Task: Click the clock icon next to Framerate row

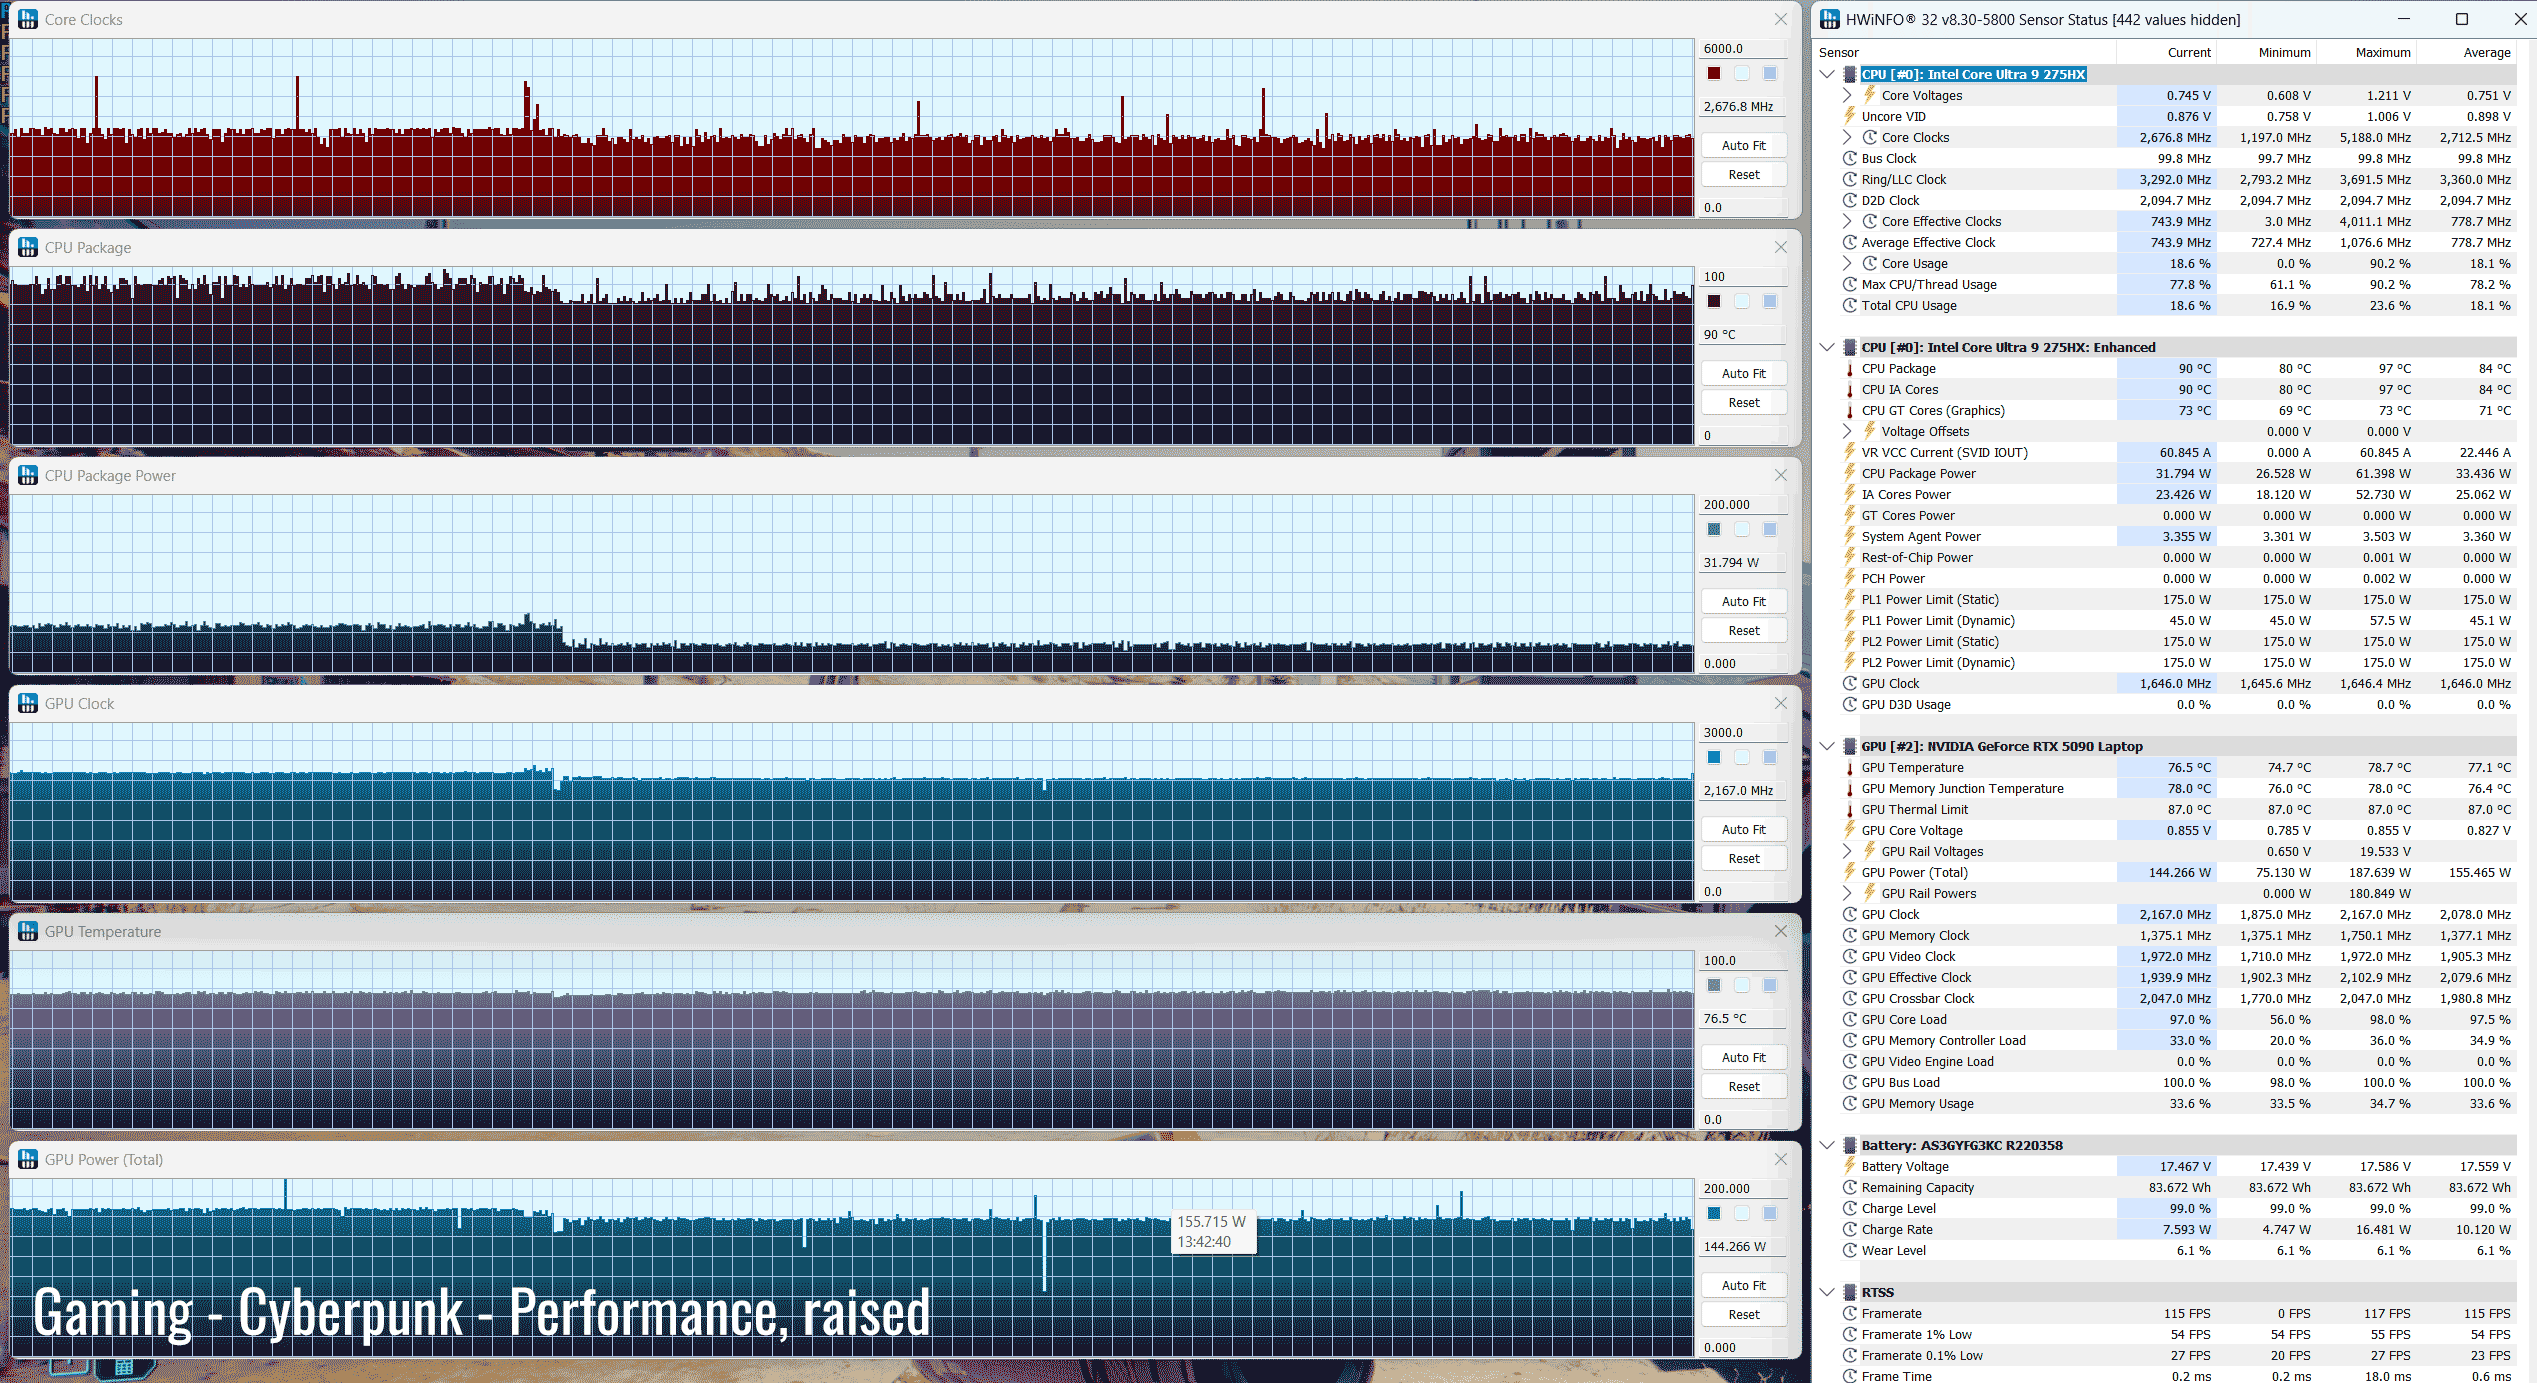Action: [x=1850, y=1313]
